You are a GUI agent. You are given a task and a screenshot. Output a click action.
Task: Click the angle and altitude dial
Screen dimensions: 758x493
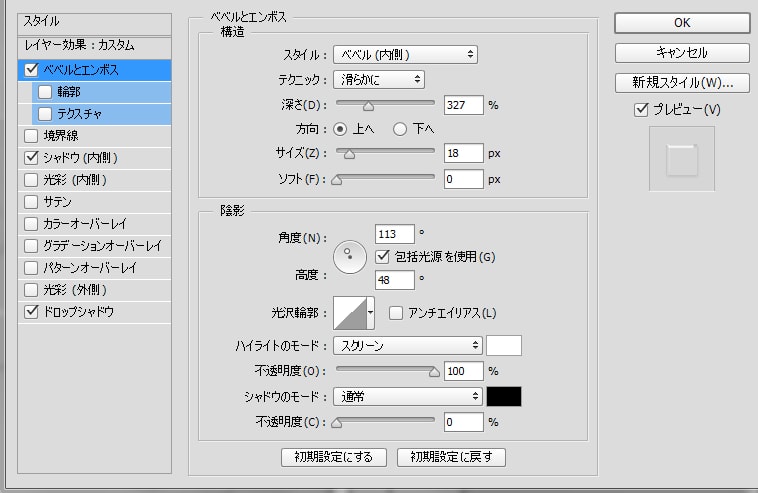click(350, 257)
